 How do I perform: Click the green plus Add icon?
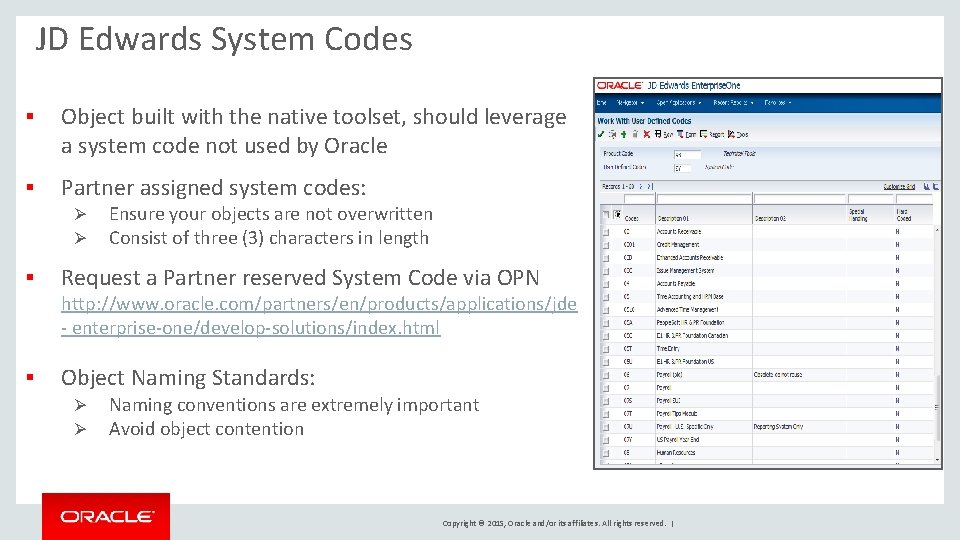623,134
